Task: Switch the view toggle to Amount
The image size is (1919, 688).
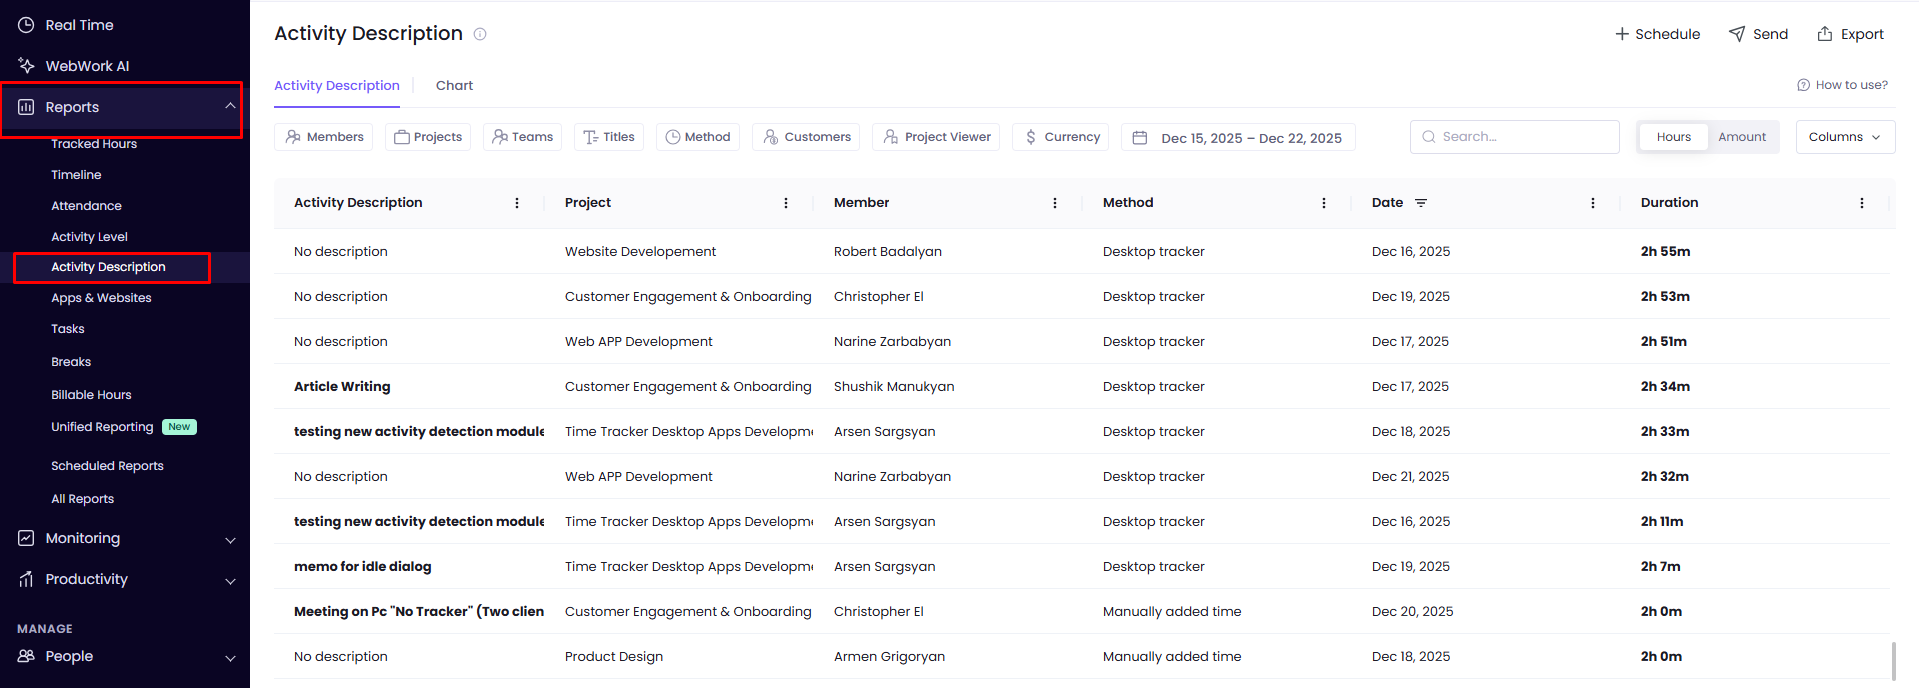Action: [1741, 137]
